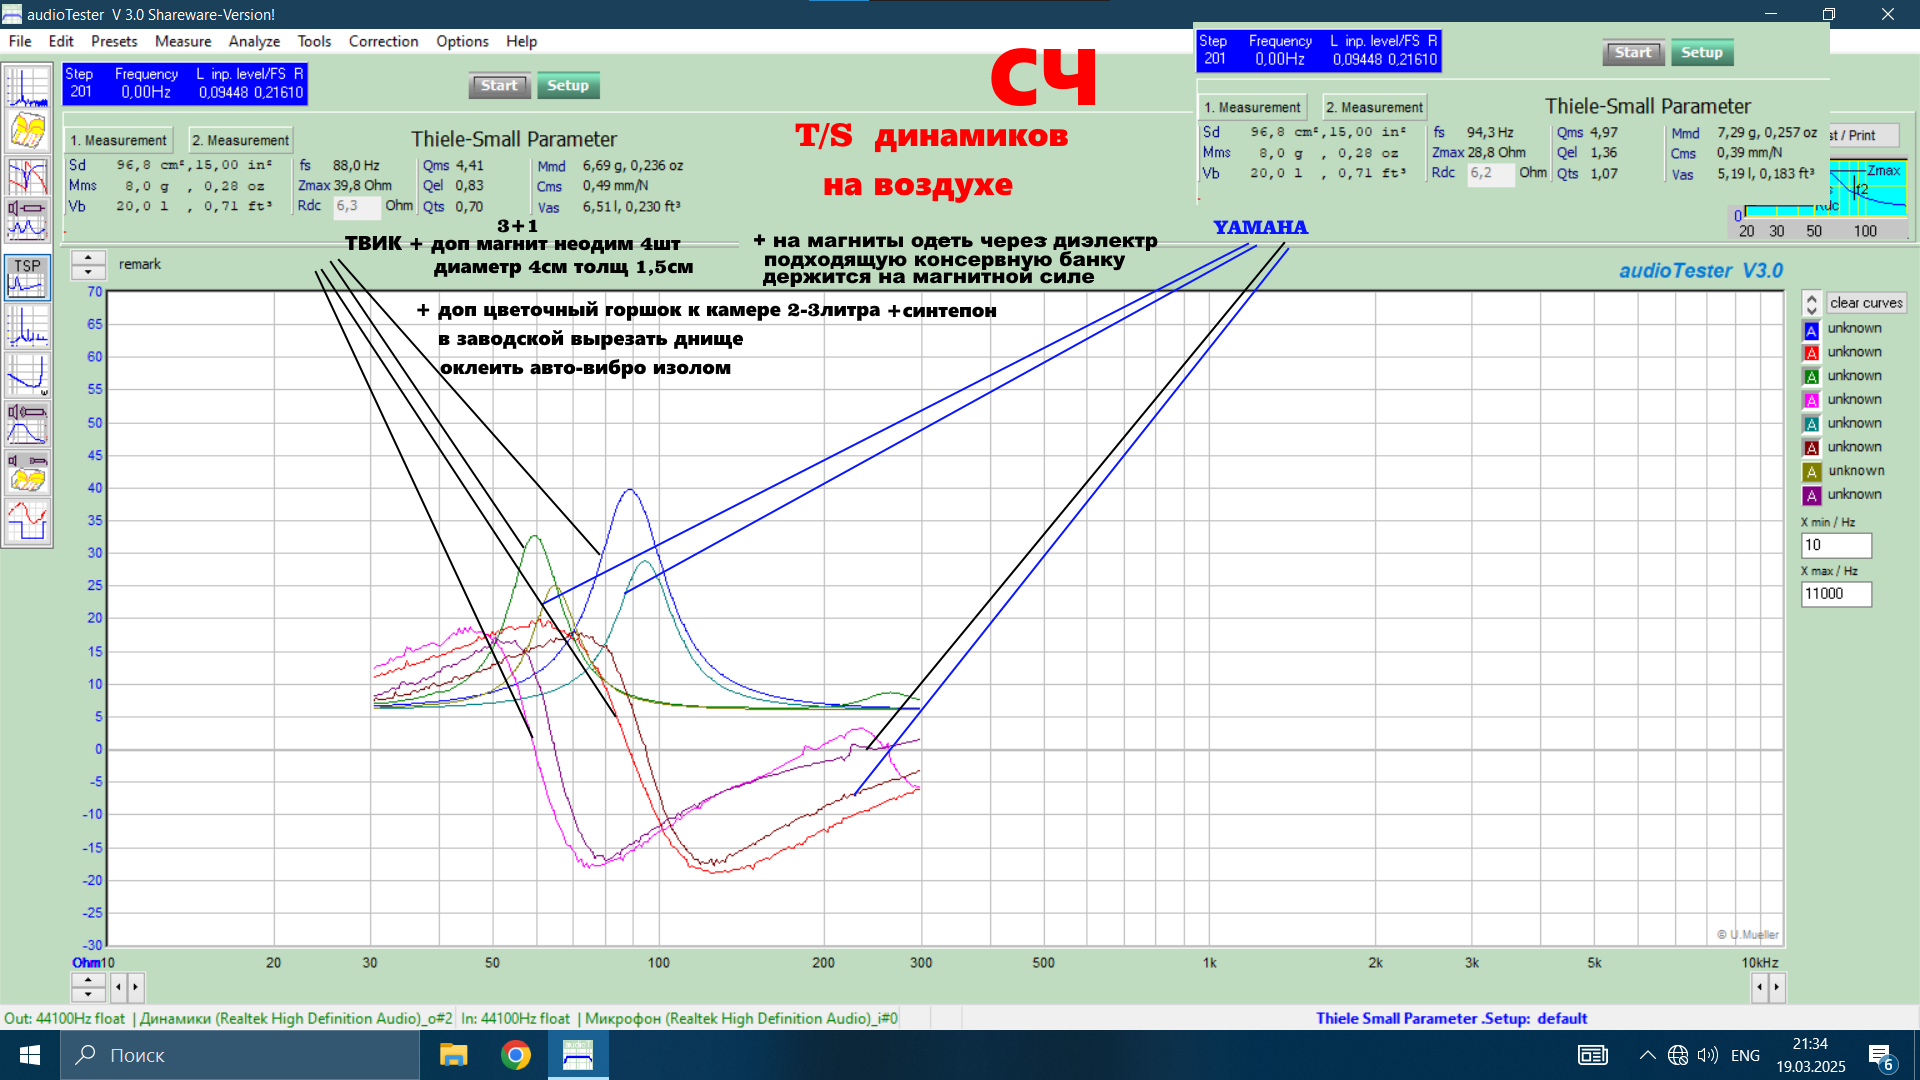Select the red sine and square-wave generator icon
This screenshot has height=1080, width=1920.
pyautogui.click(x=27, y=521)
